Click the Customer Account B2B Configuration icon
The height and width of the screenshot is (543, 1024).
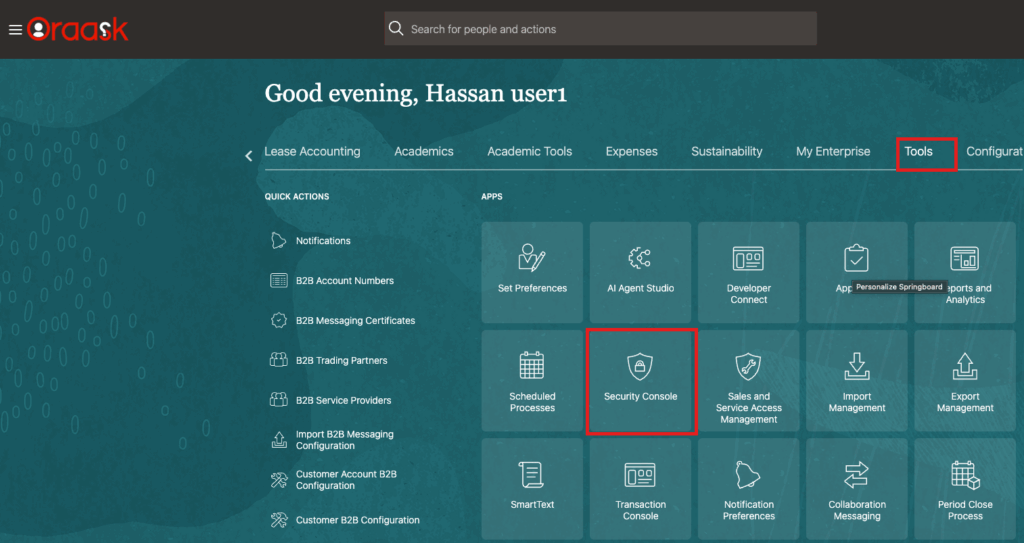(279, 480)
